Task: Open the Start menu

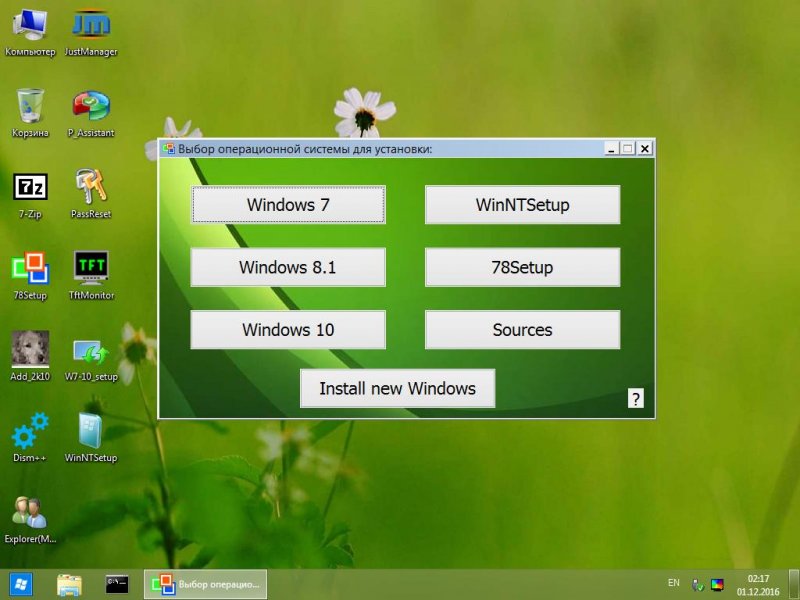Action: (20, 585)
